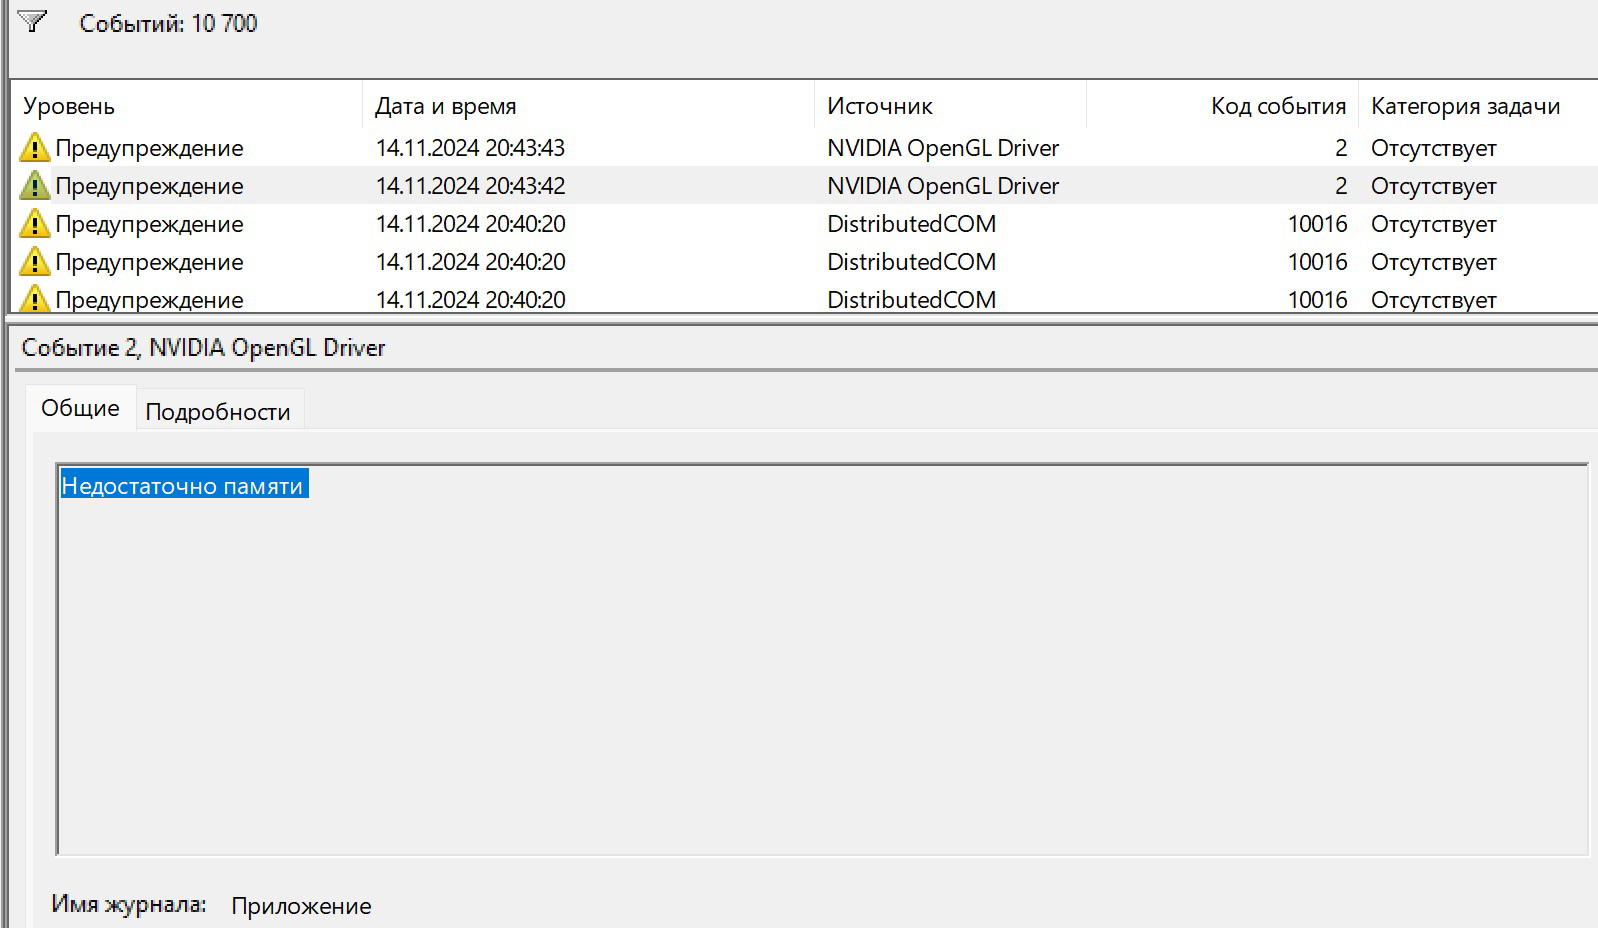Click the selected text Недостаточно памяти
The image size is (1598, 928).
(182, 485)
